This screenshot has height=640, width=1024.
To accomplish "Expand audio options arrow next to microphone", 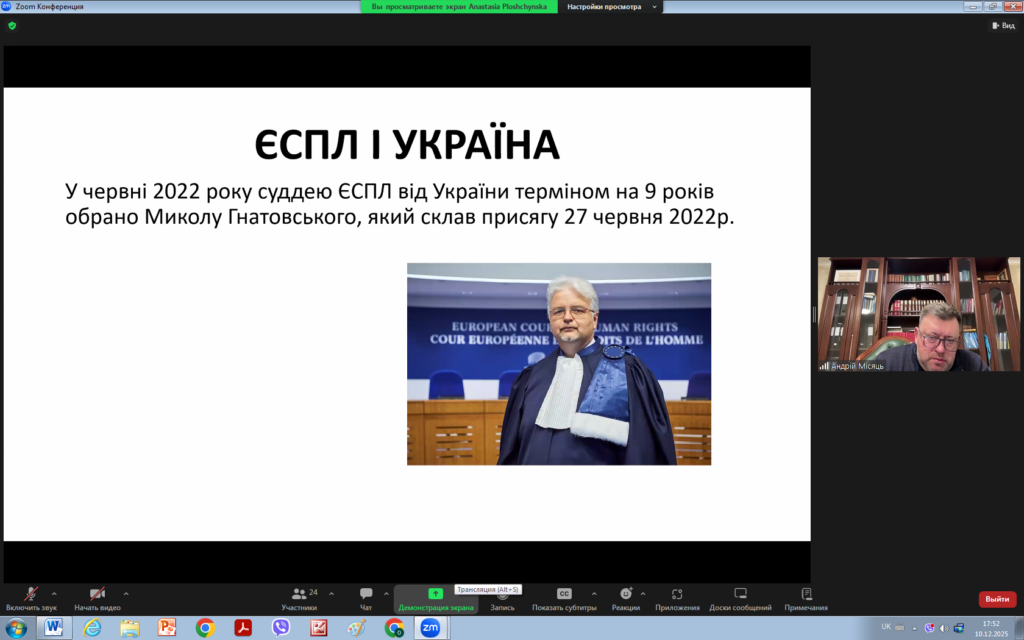I will (x=54, y=593).
